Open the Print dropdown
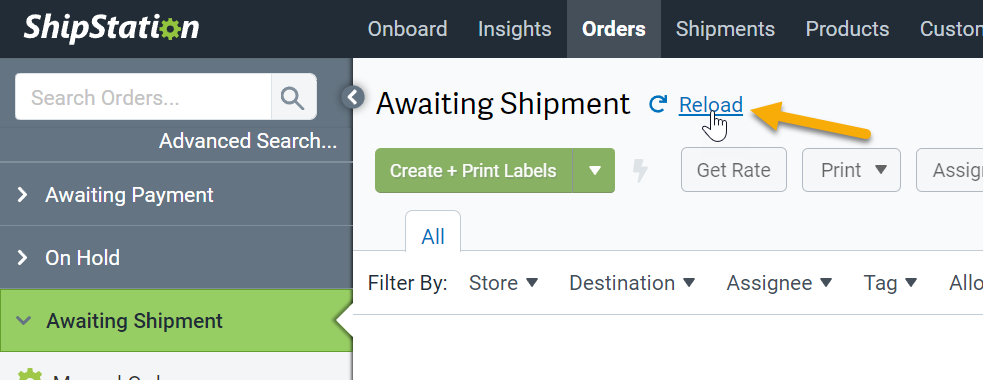Image resolution: width=983 pixels, height=380 pixels. click(851, 170)
